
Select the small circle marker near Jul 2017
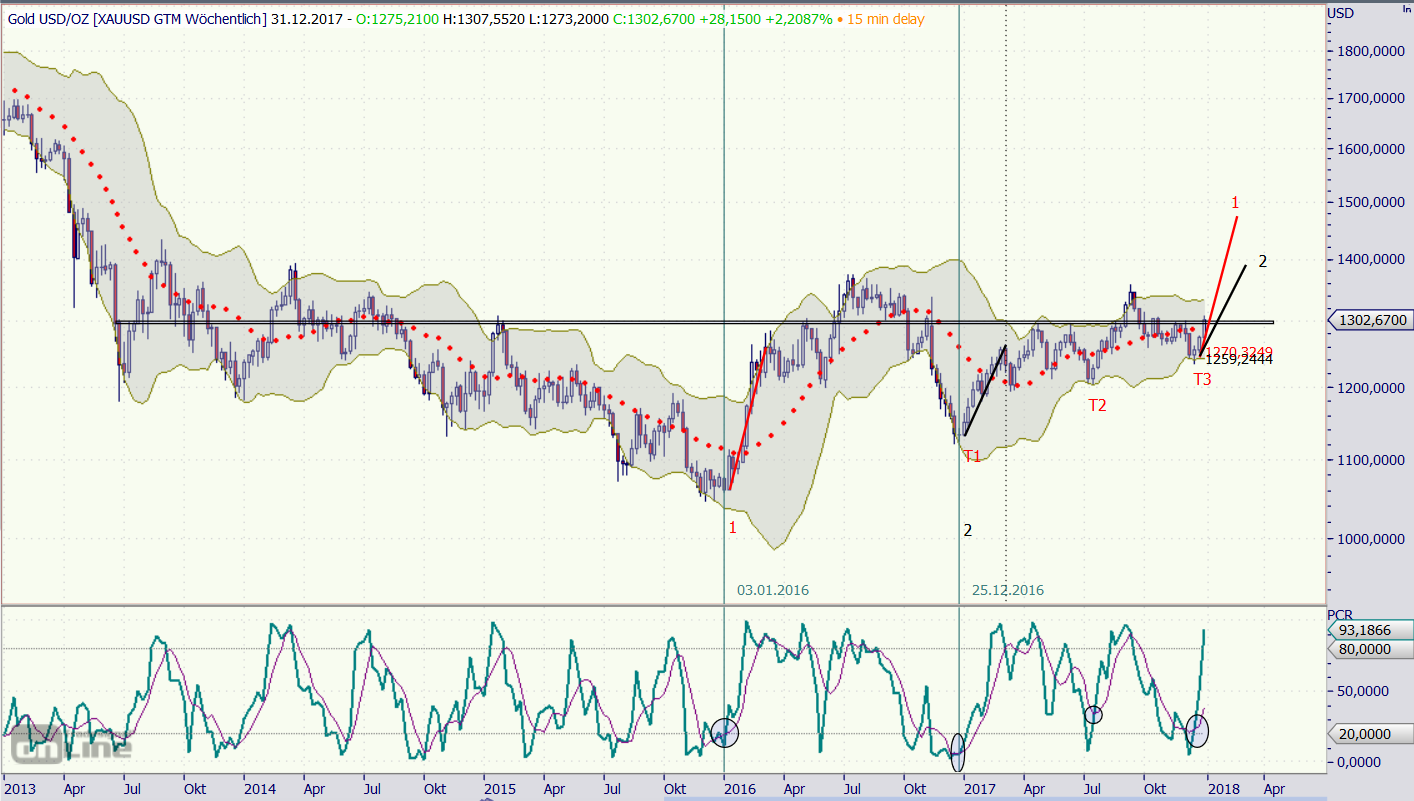point(1094,714)
